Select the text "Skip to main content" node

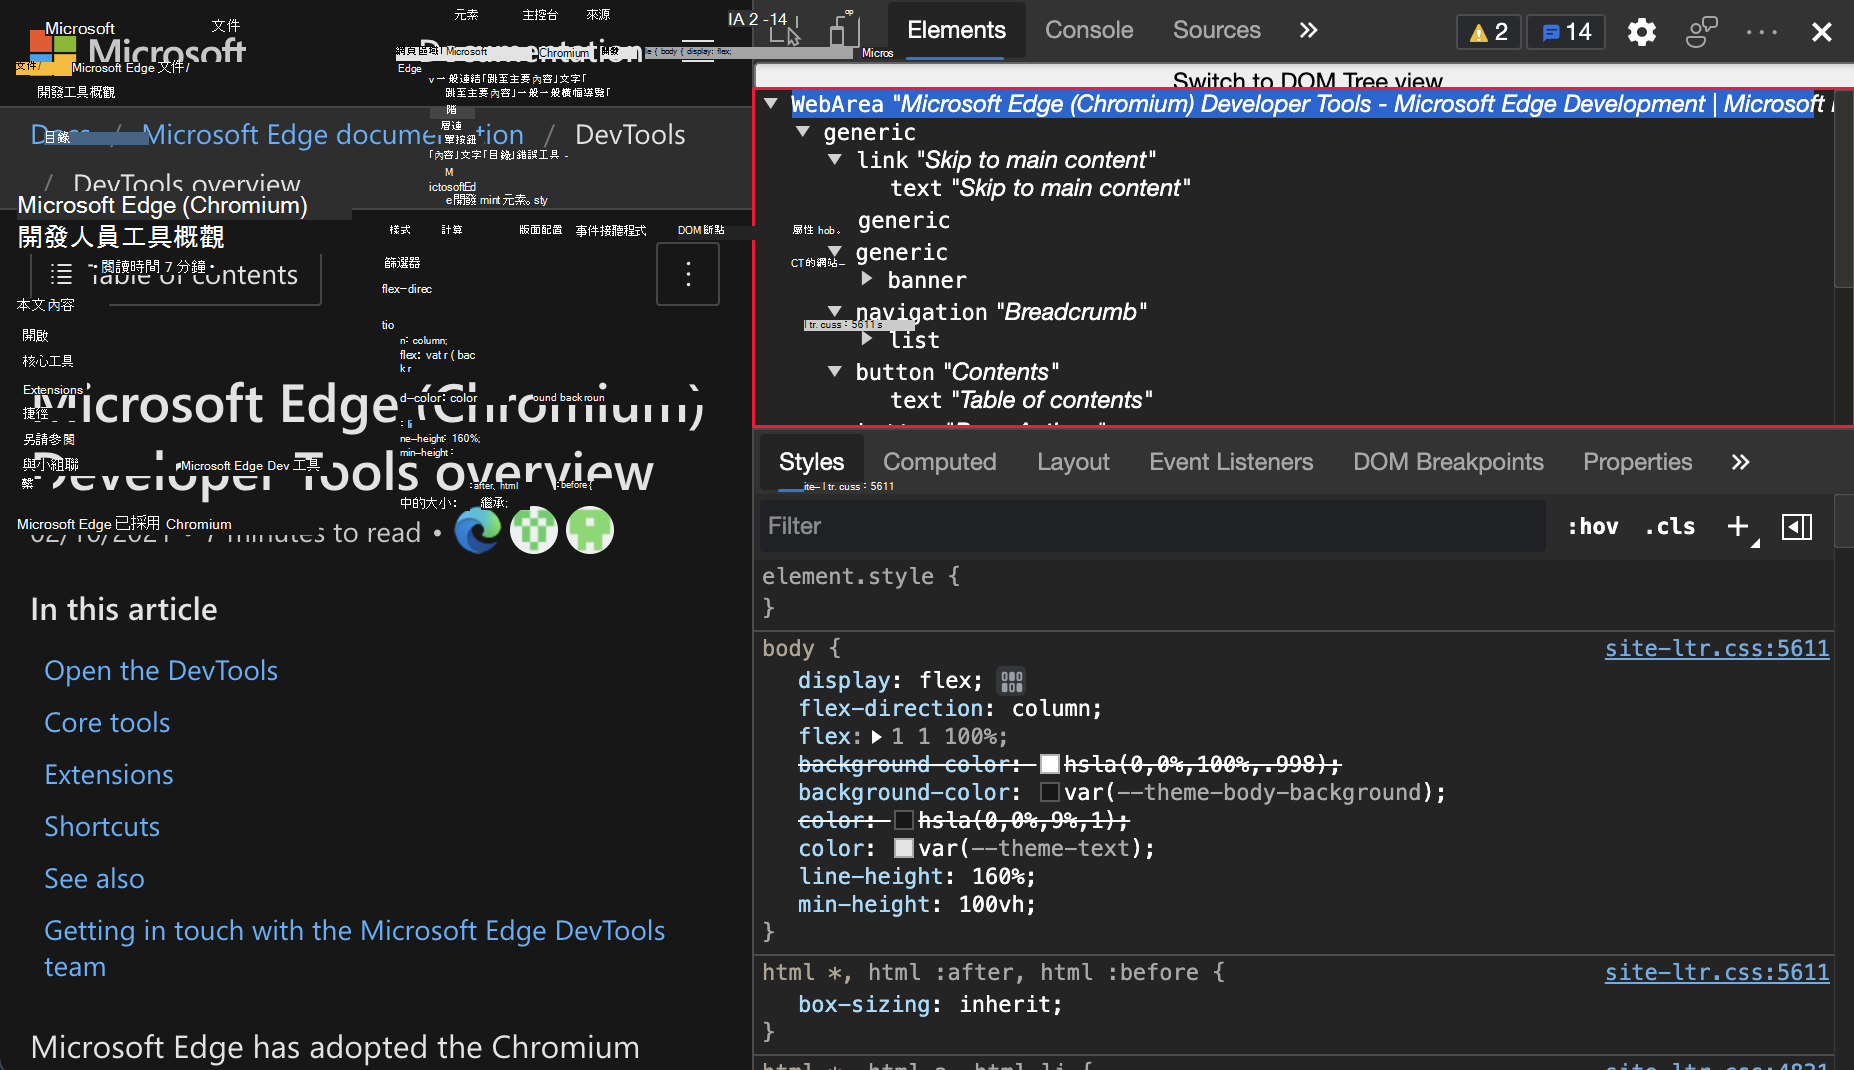(x=1040, y=188)
